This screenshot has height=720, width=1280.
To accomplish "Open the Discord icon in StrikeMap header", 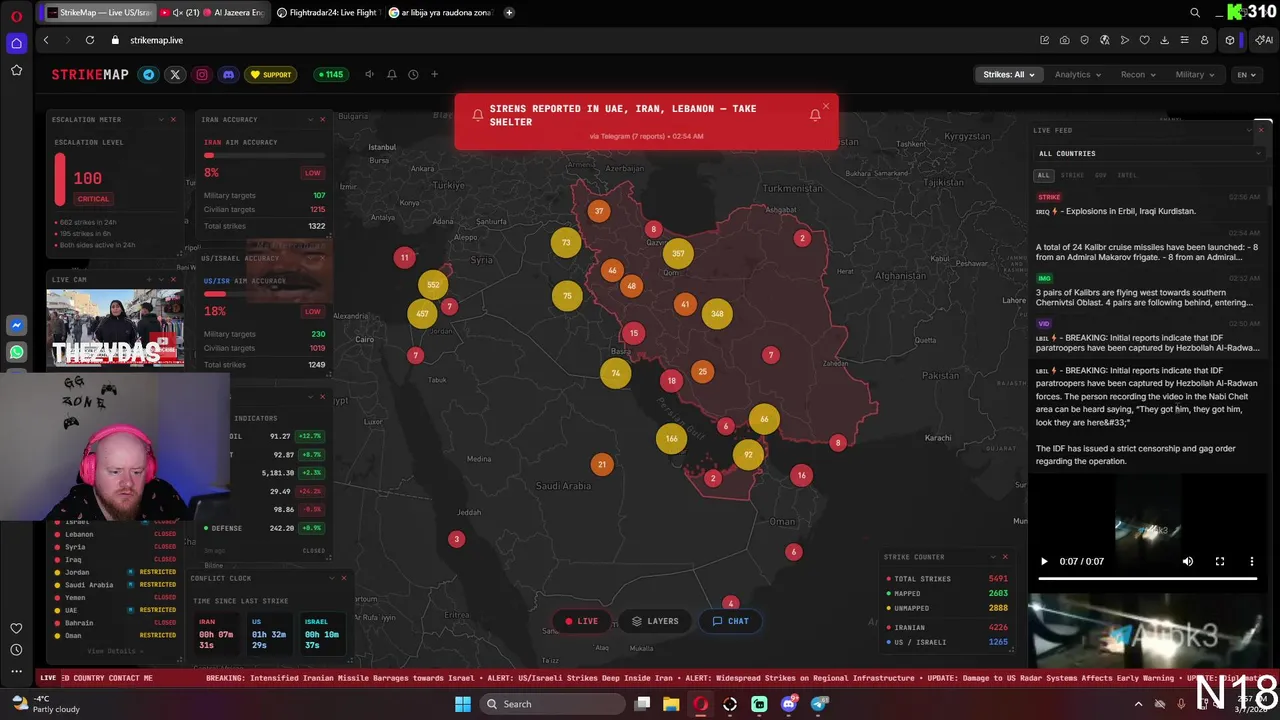I will 228,74.
